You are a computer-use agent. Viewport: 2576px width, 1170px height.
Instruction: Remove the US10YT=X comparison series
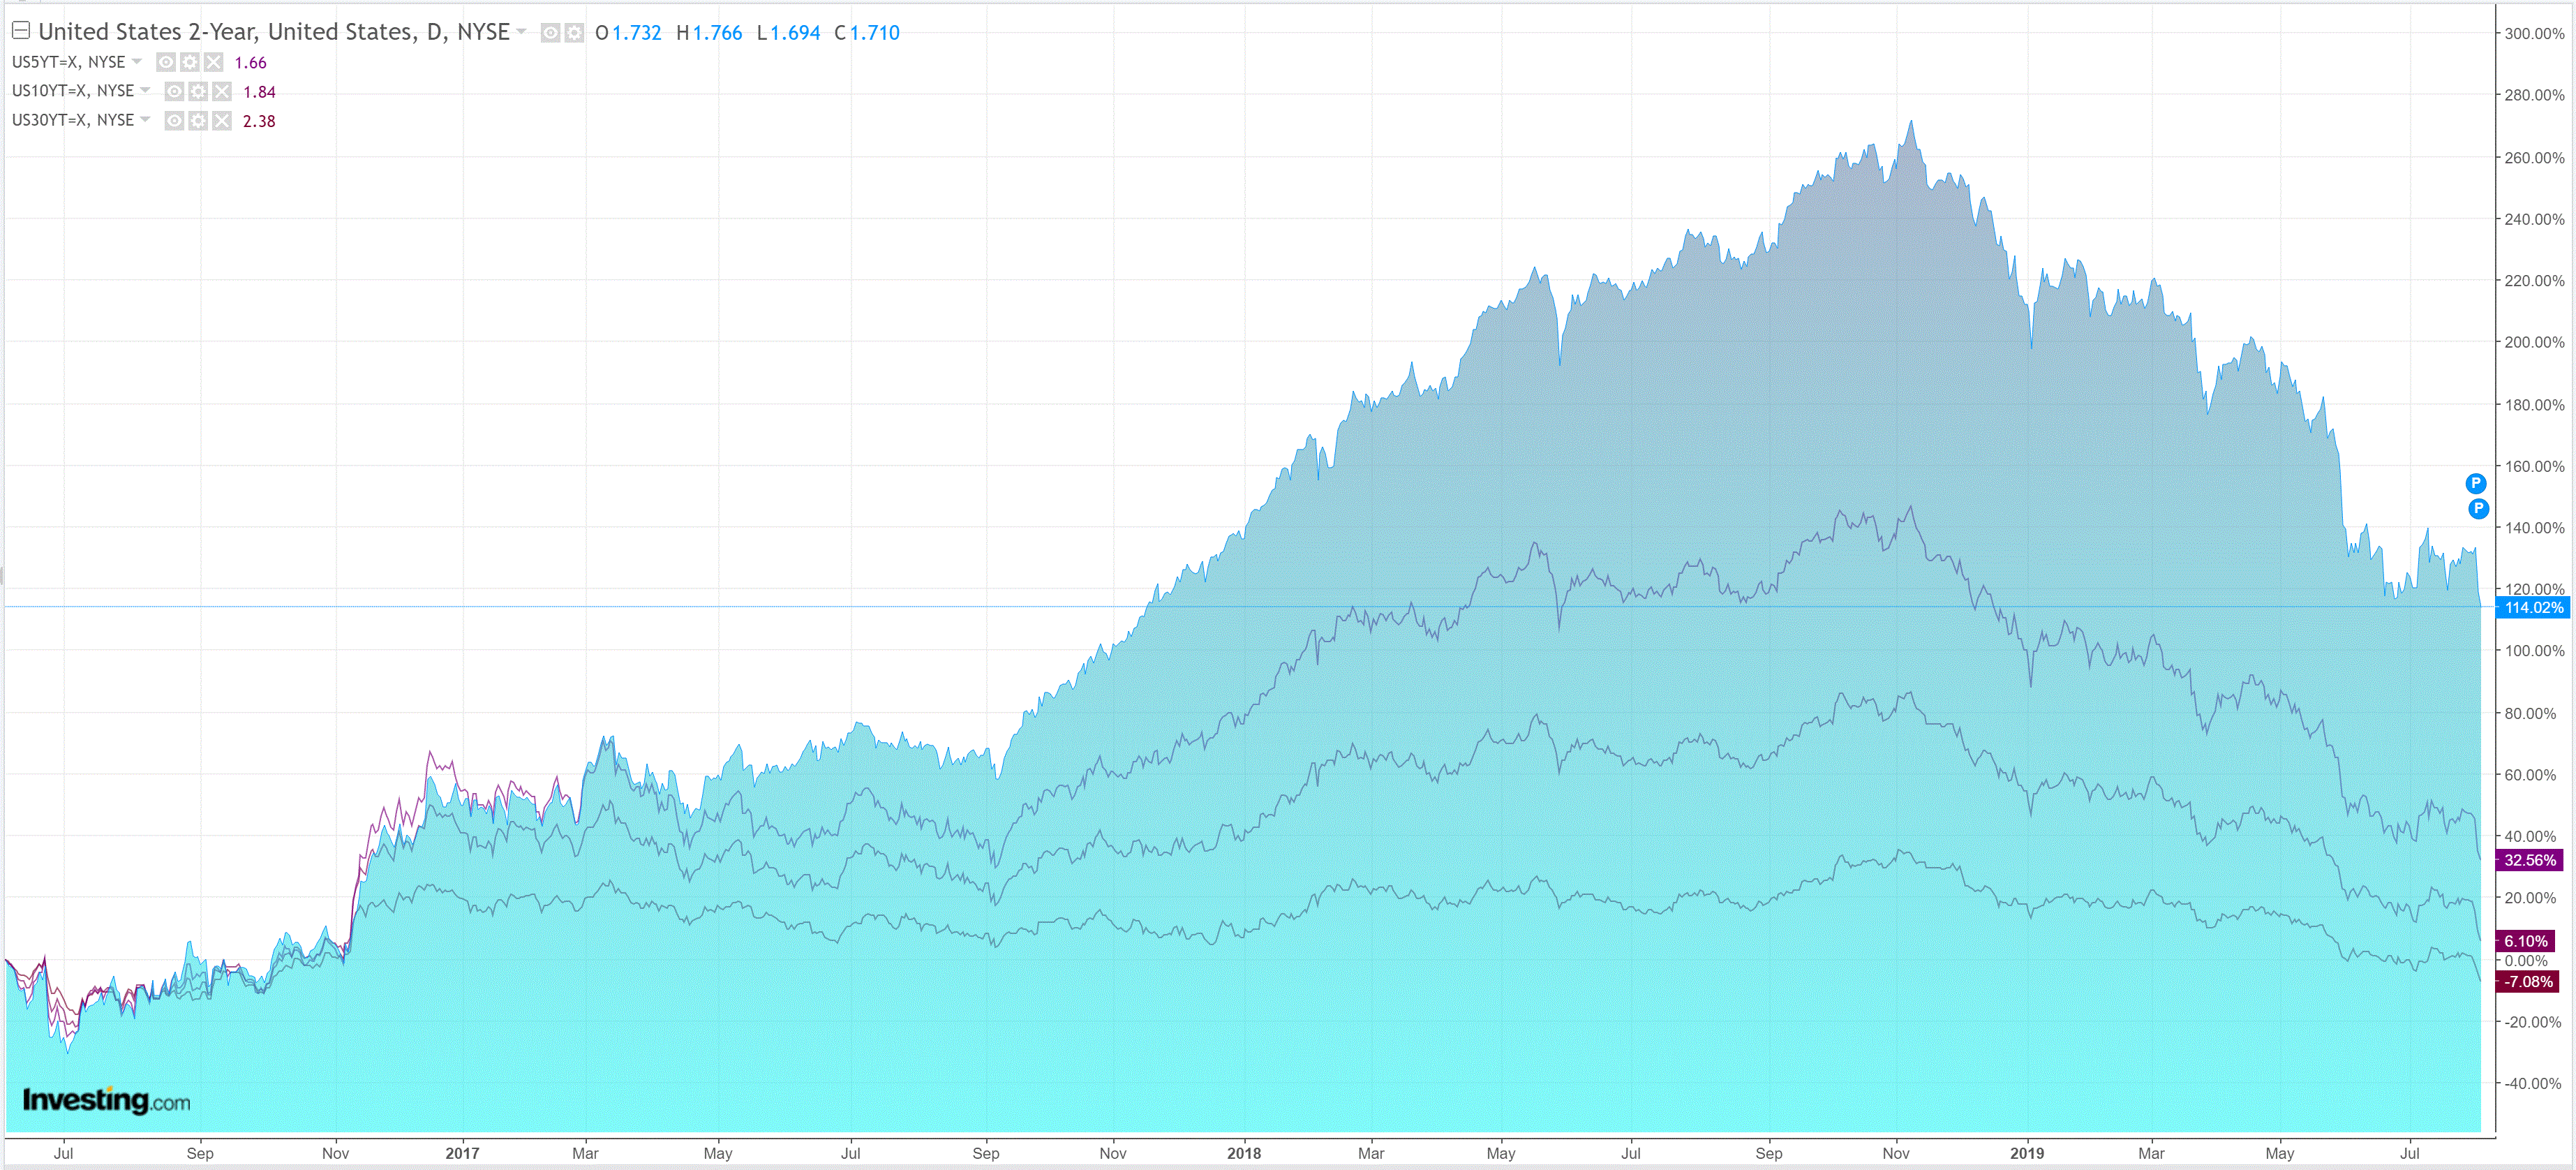[x=222, y=92]
